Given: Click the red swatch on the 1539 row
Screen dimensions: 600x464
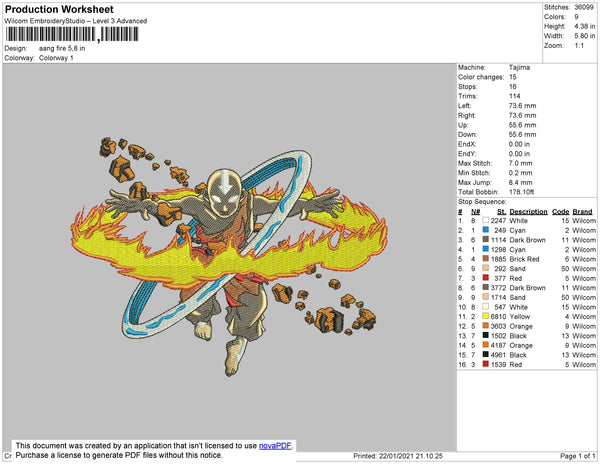Looking at the screenshot, I should pos(486,364).
